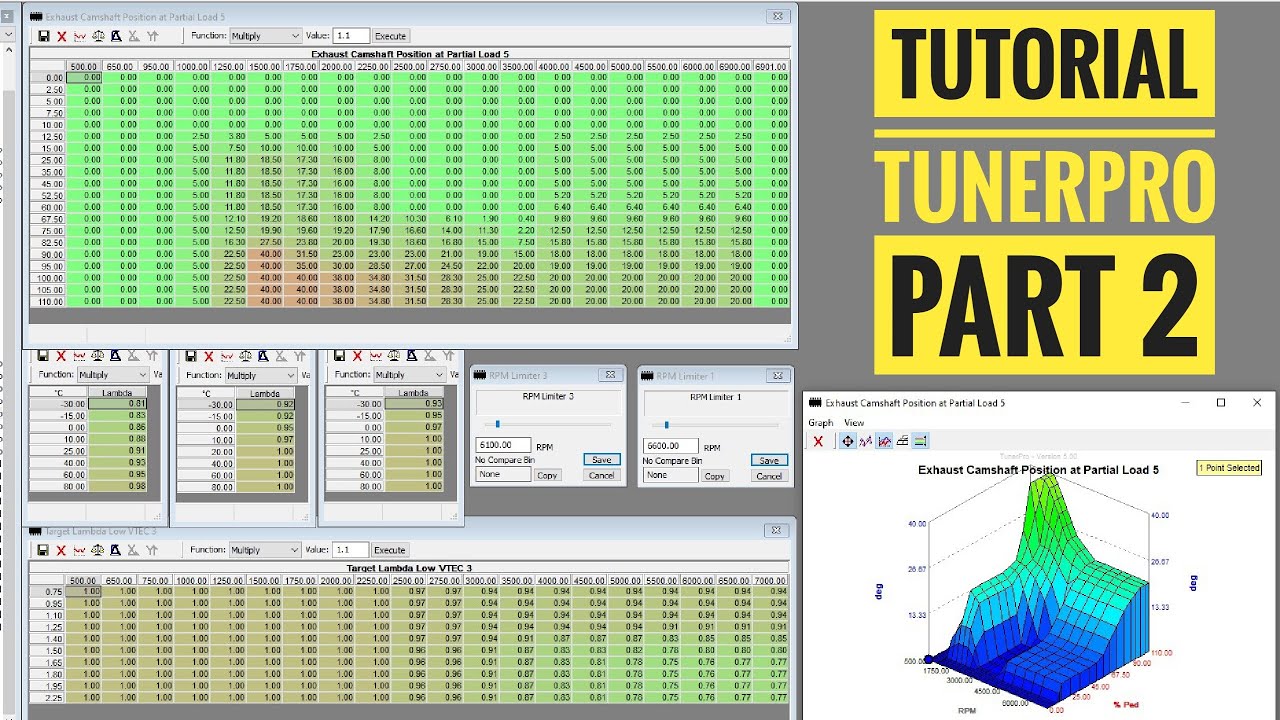
Task: Click Save icon in Exhaust Camshaft table toolbar
Action: tap(44, 36)
